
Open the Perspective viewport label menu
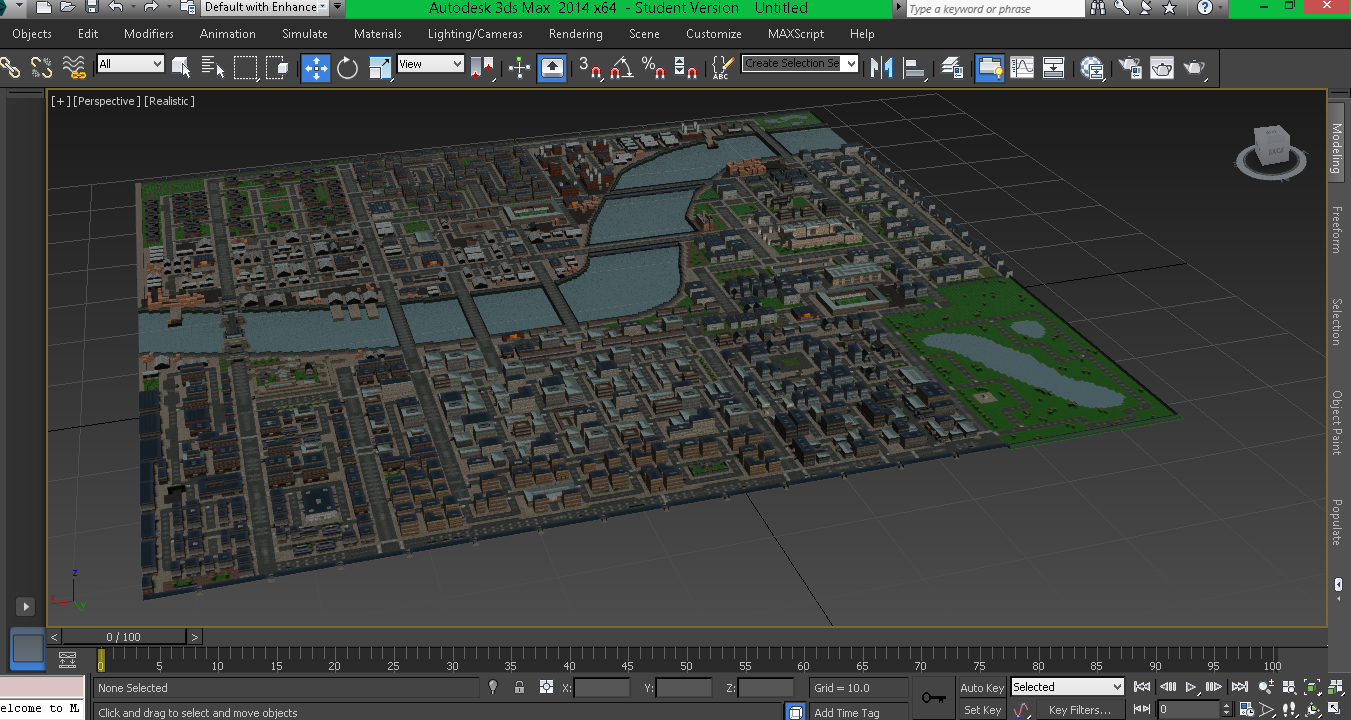pyautogui.click(x=107, y=101)
